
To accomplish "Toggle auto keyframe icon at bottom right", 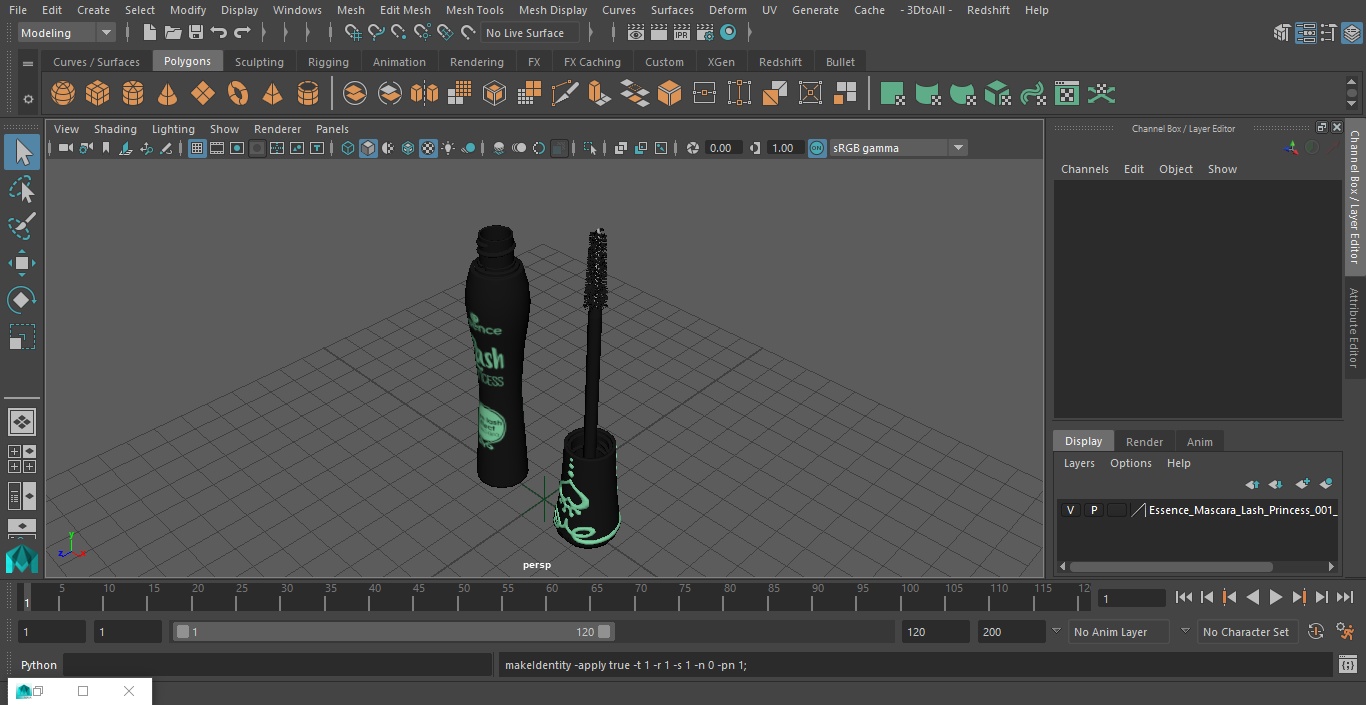I will pyautogui.click(x=1316, y=632).
